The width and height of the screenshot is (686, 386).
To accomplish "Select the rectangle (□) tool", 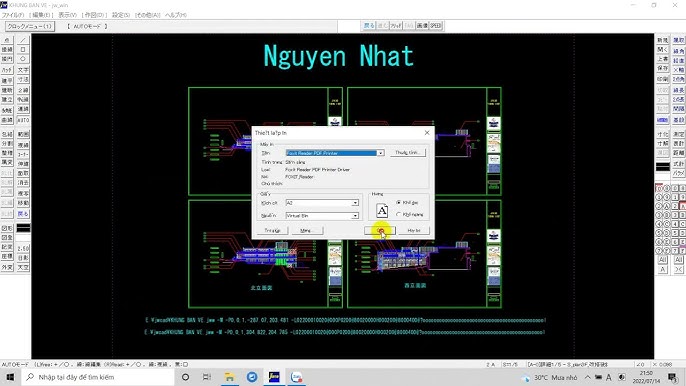I will 23,49.
